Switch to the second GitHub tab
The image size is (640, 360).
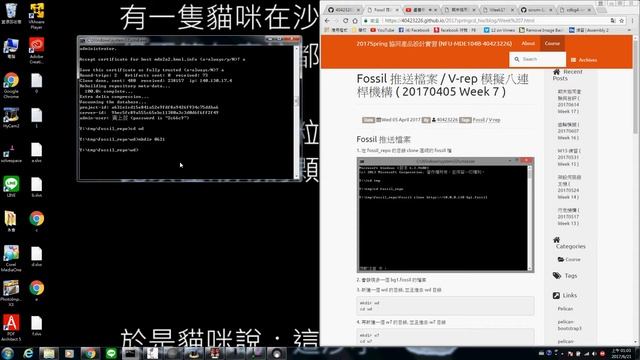536,10
